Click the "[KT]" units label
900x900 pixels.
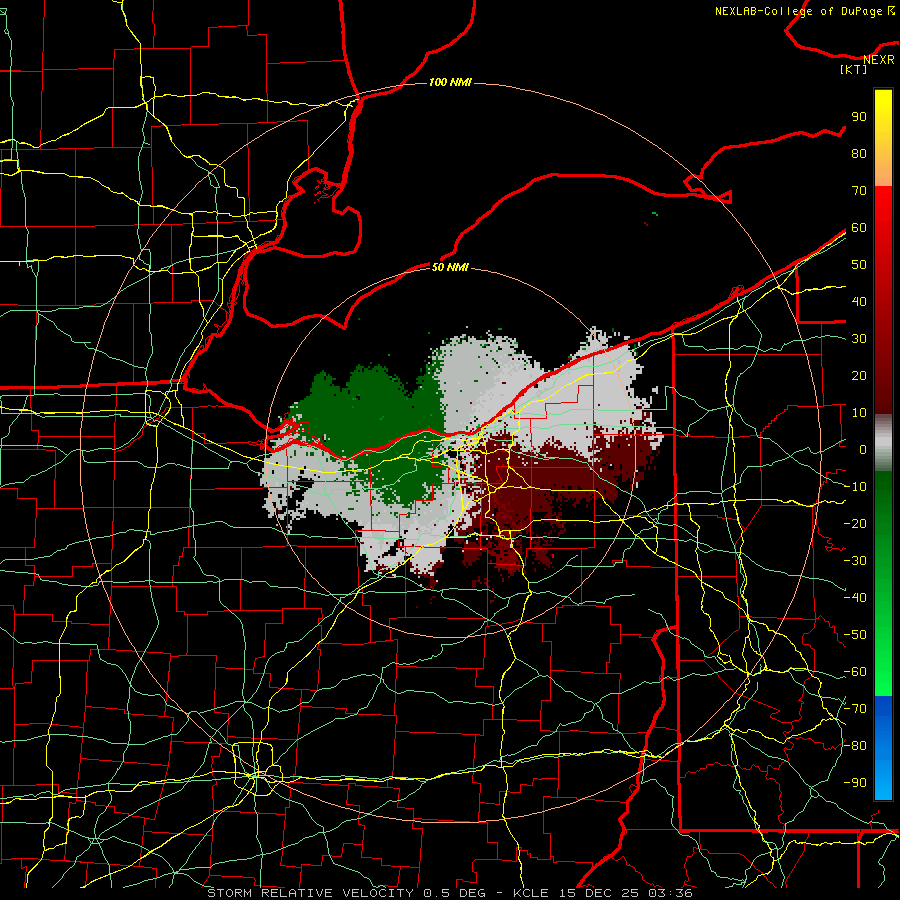854,69
